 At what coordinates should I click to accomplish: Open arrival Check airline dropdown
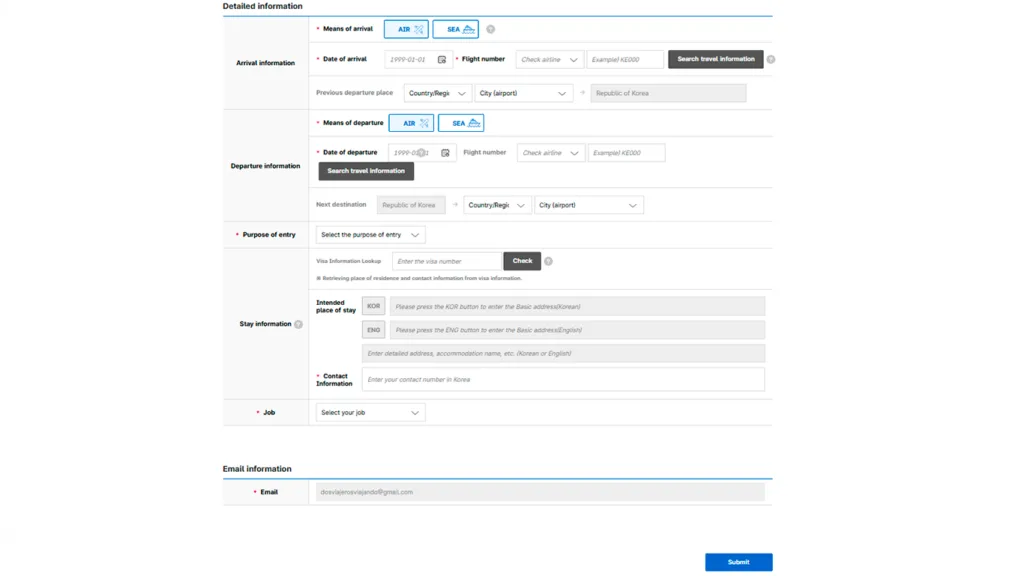[x=549, y=60]
